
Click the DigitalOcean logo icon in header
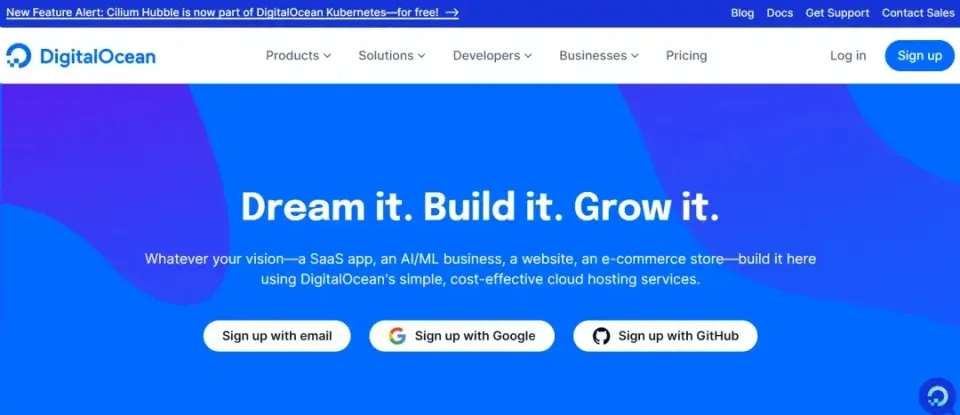pos(18,56)
